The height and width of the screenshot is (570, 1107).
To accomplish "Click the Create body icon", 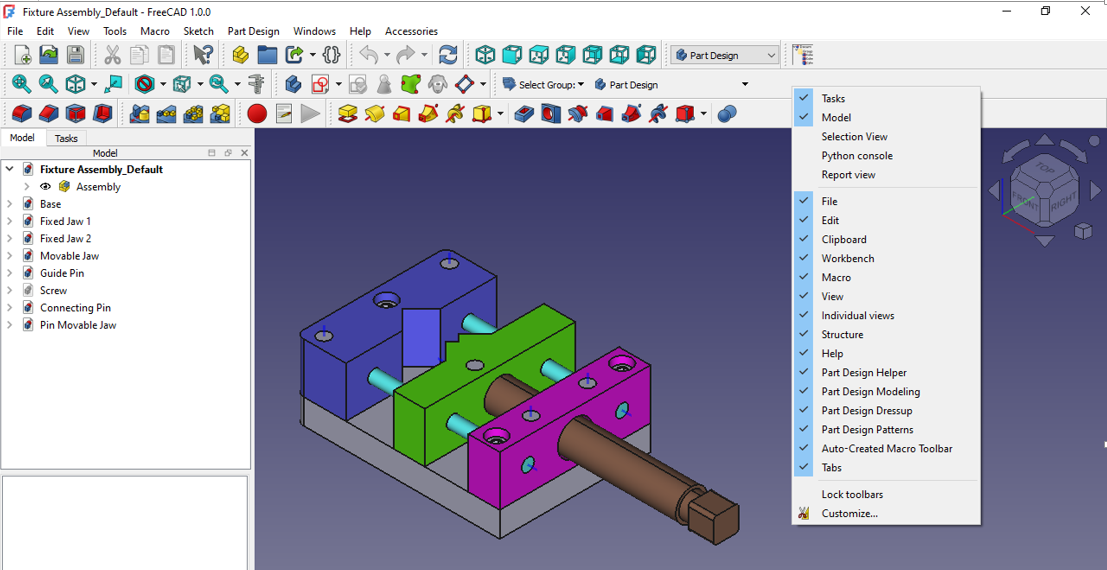I will pos(293,84).
